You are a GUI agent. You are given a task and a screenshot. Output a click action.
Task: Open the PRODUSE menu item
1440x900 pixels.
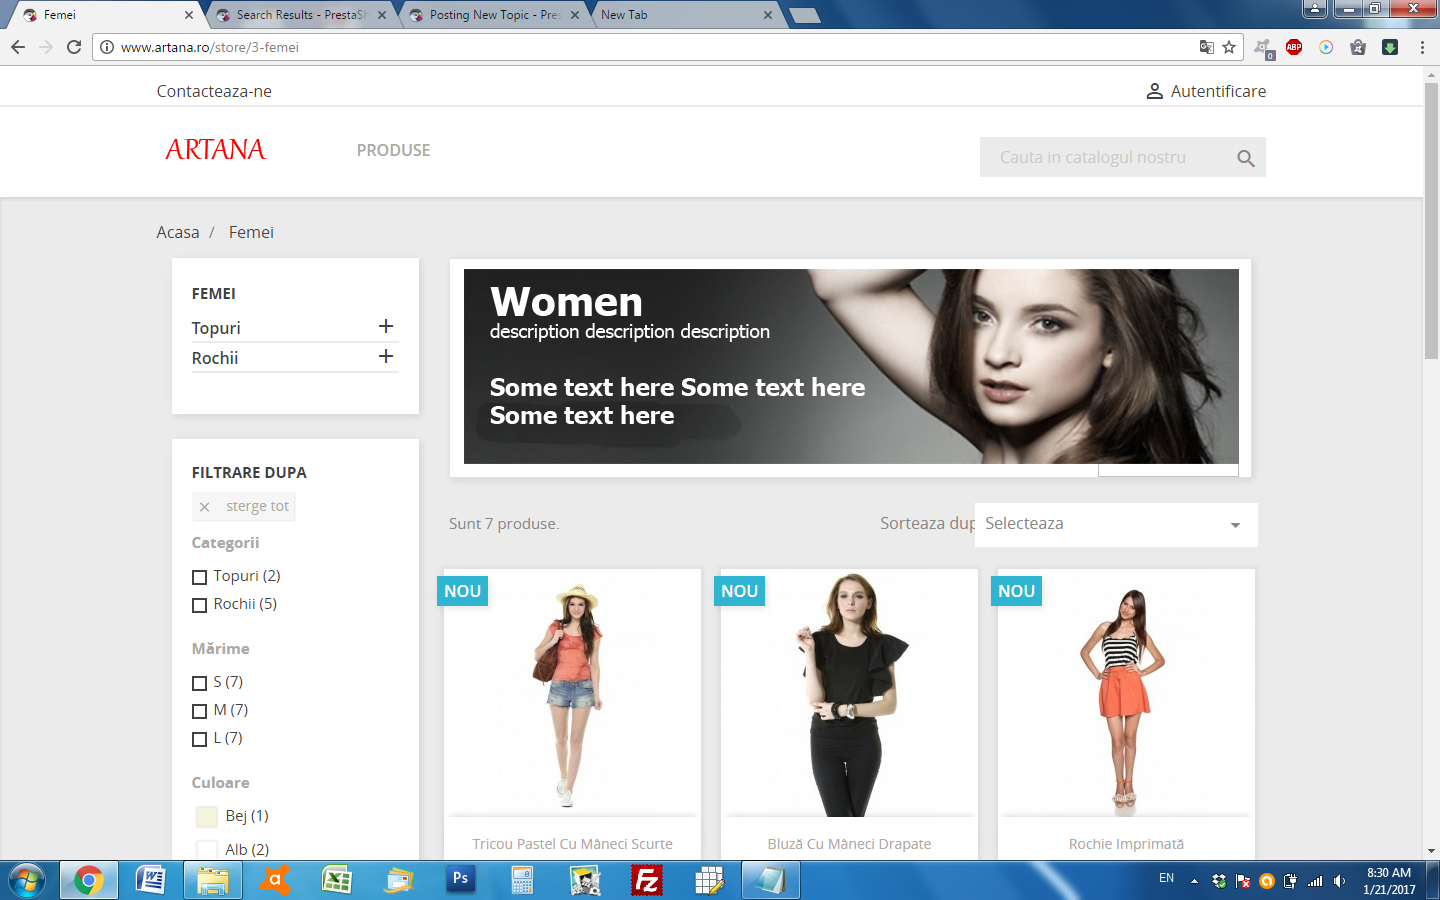click(393, 150)
